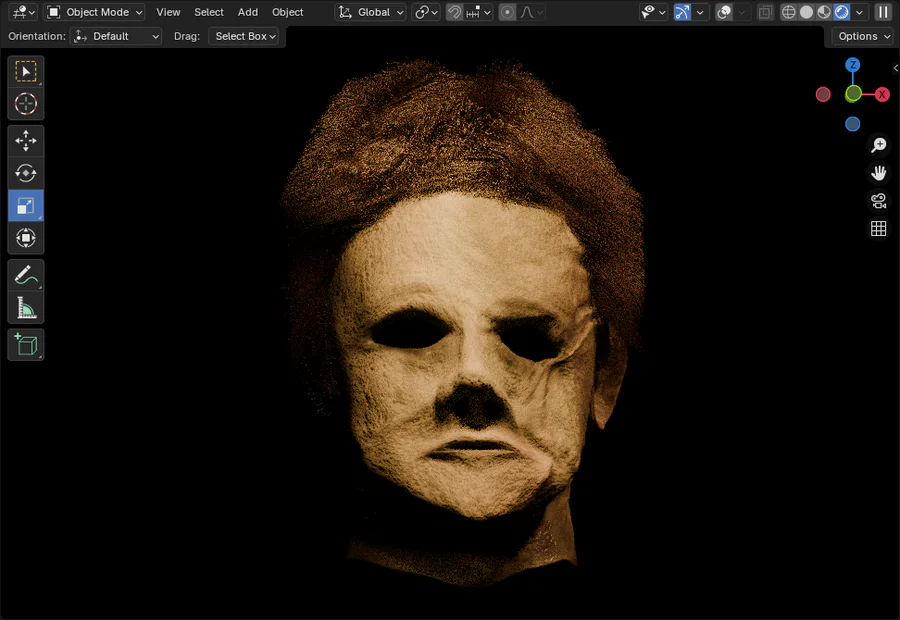This screenshot has width=900, height=620.
Task: Click the green Y axis gizmo
Action: (x=853, y=94)
